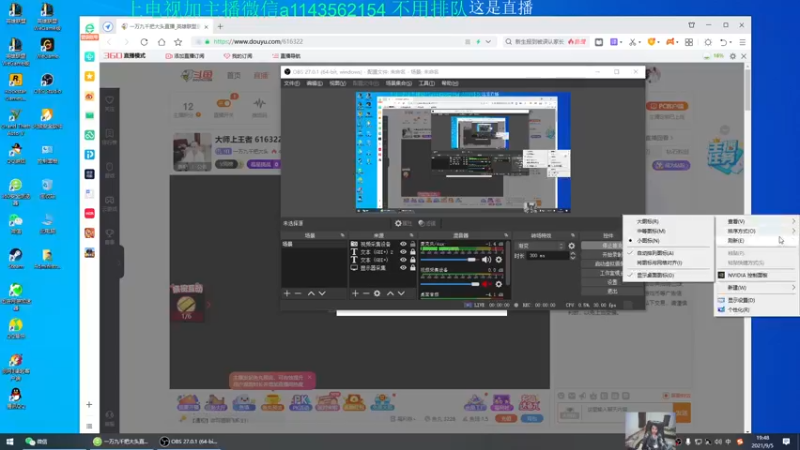Go to the browser home page icon
Screen dimensions: 800x450
pos(161,42)
